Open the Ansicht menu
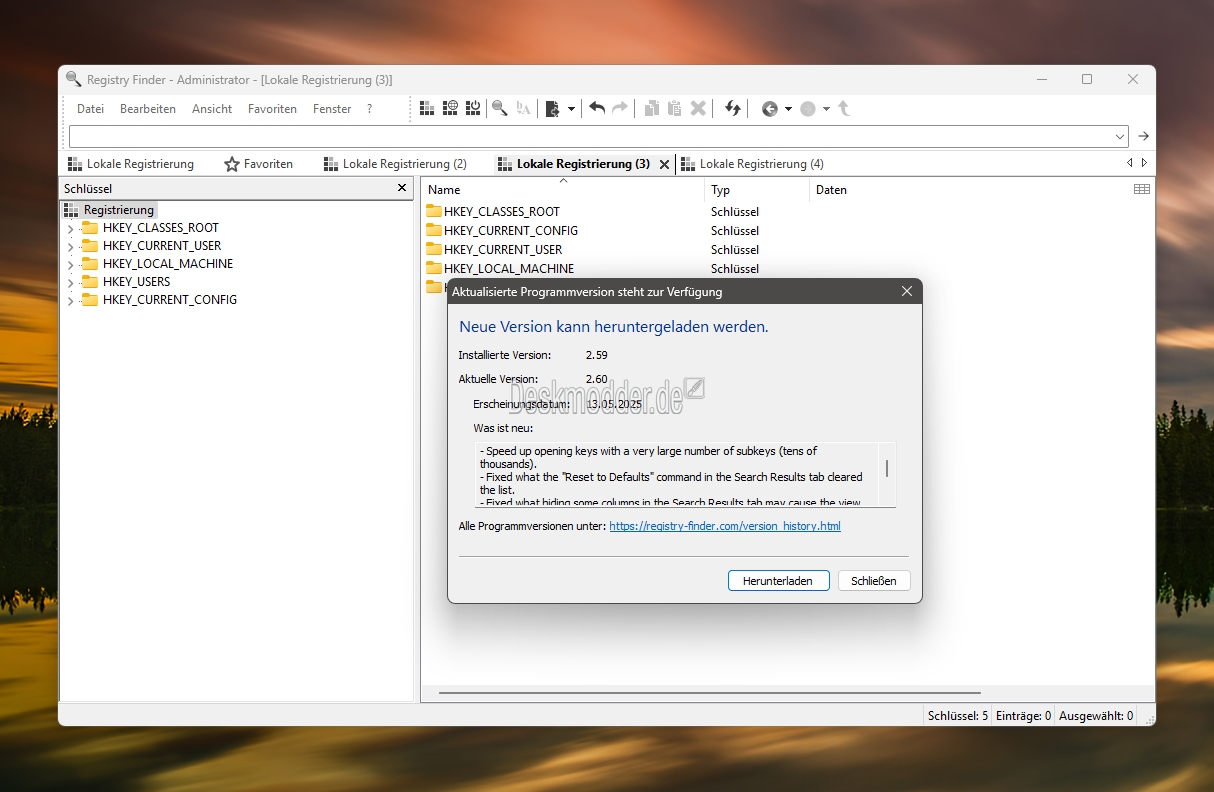Viewport: 1214px width, 792px height. click(x=212, y=109)
